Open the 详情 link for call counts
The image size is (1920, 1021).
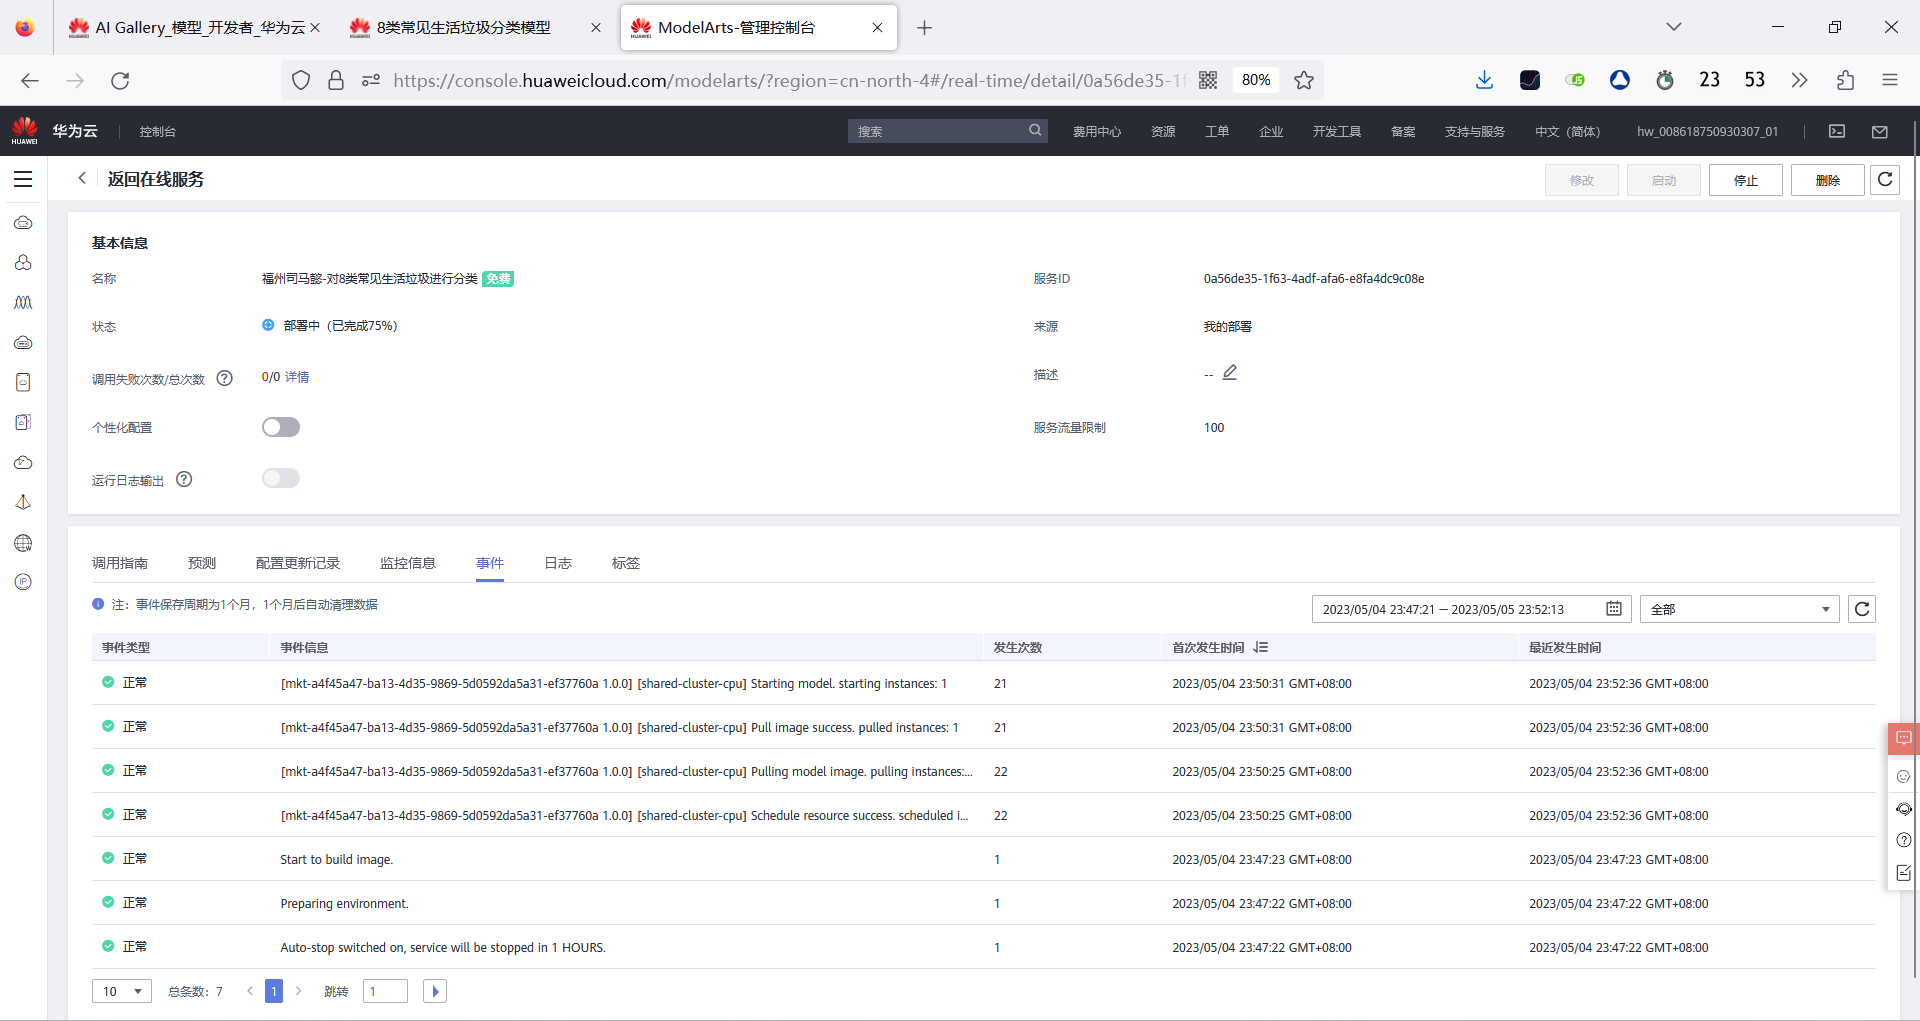(x=297, y=377)
